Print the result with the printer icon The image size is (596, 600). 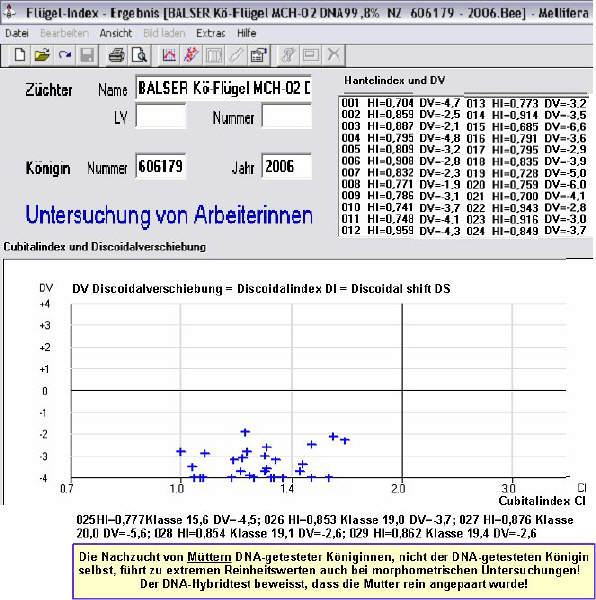pyautogui.click(x=116, y=55)
